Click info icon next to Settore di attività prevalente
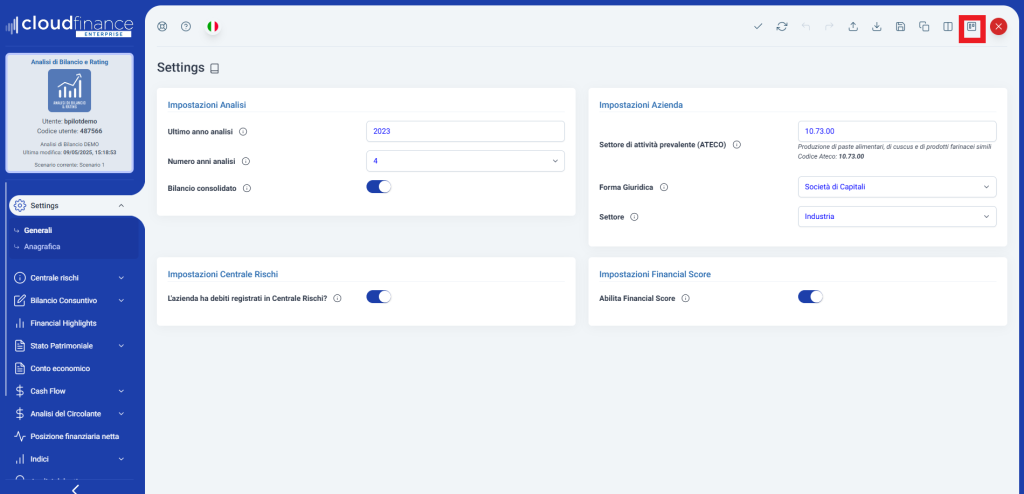The width and height of the screenshot is (1024, 494). click(x=737, y=145)
